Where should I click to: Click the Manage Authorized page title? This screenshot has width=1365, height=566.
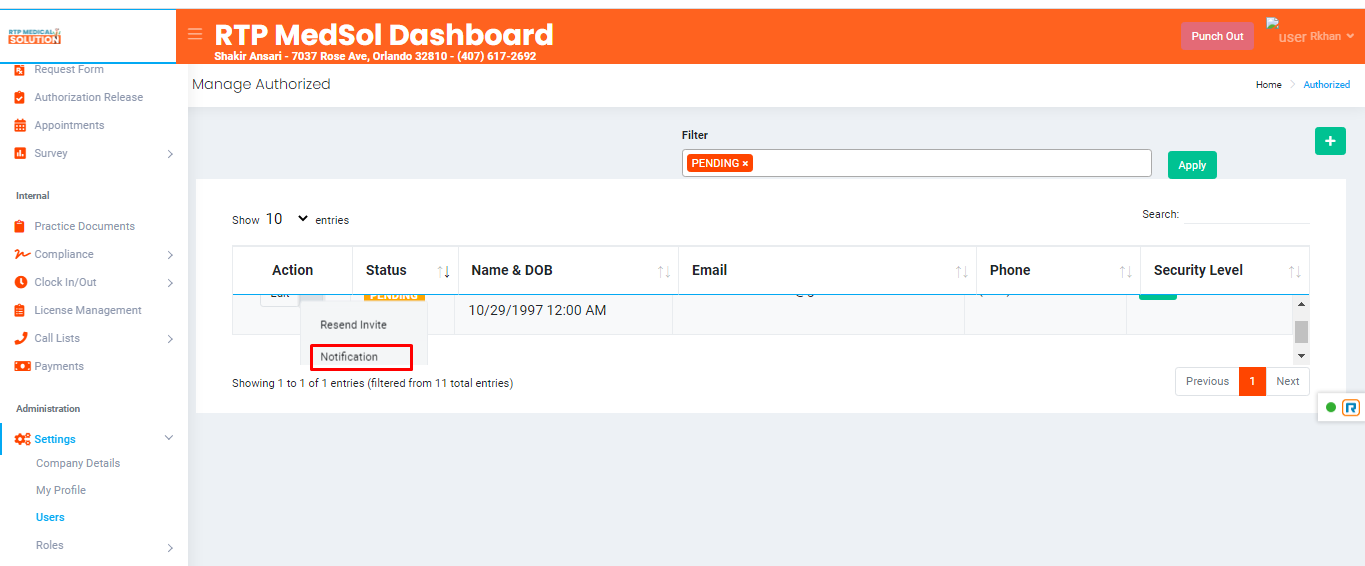(x=261, y=84)
